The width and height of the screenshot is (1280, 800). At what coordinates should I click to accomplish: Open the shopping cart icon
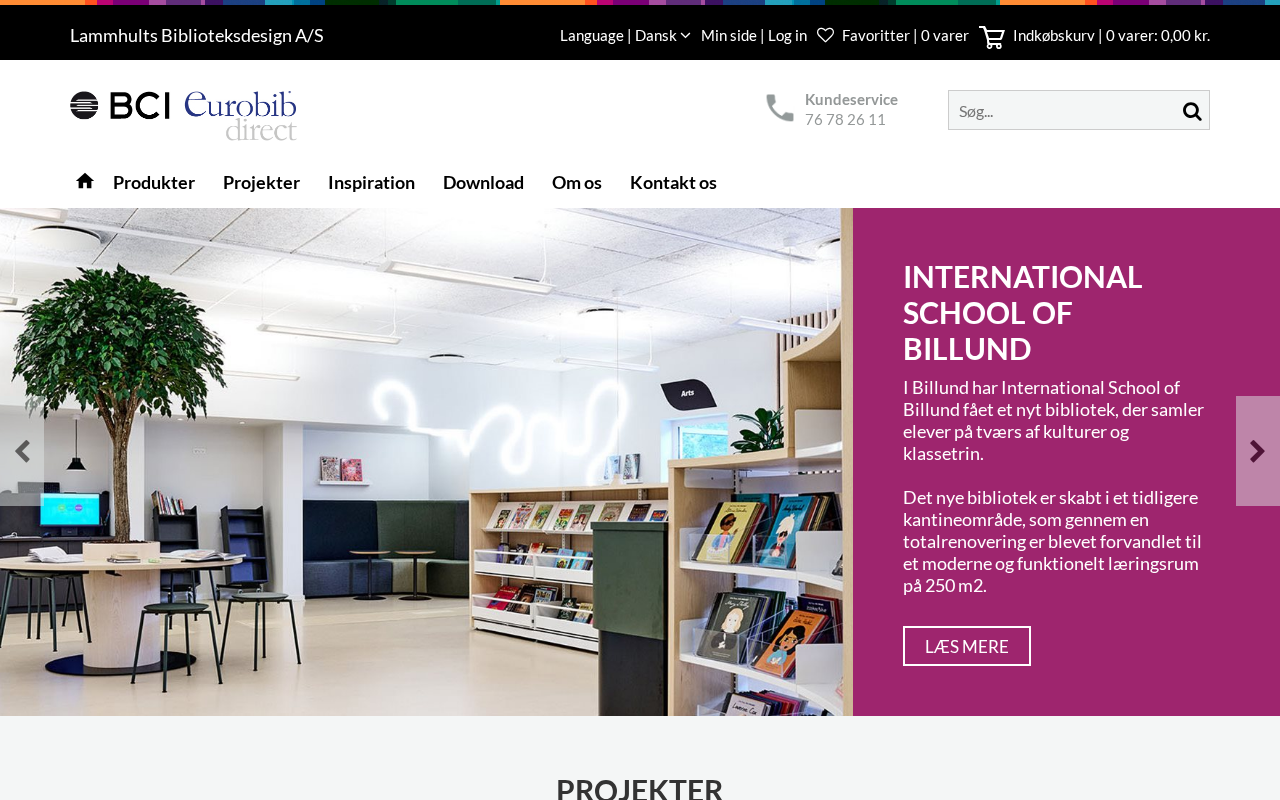(x=992, y=37)
